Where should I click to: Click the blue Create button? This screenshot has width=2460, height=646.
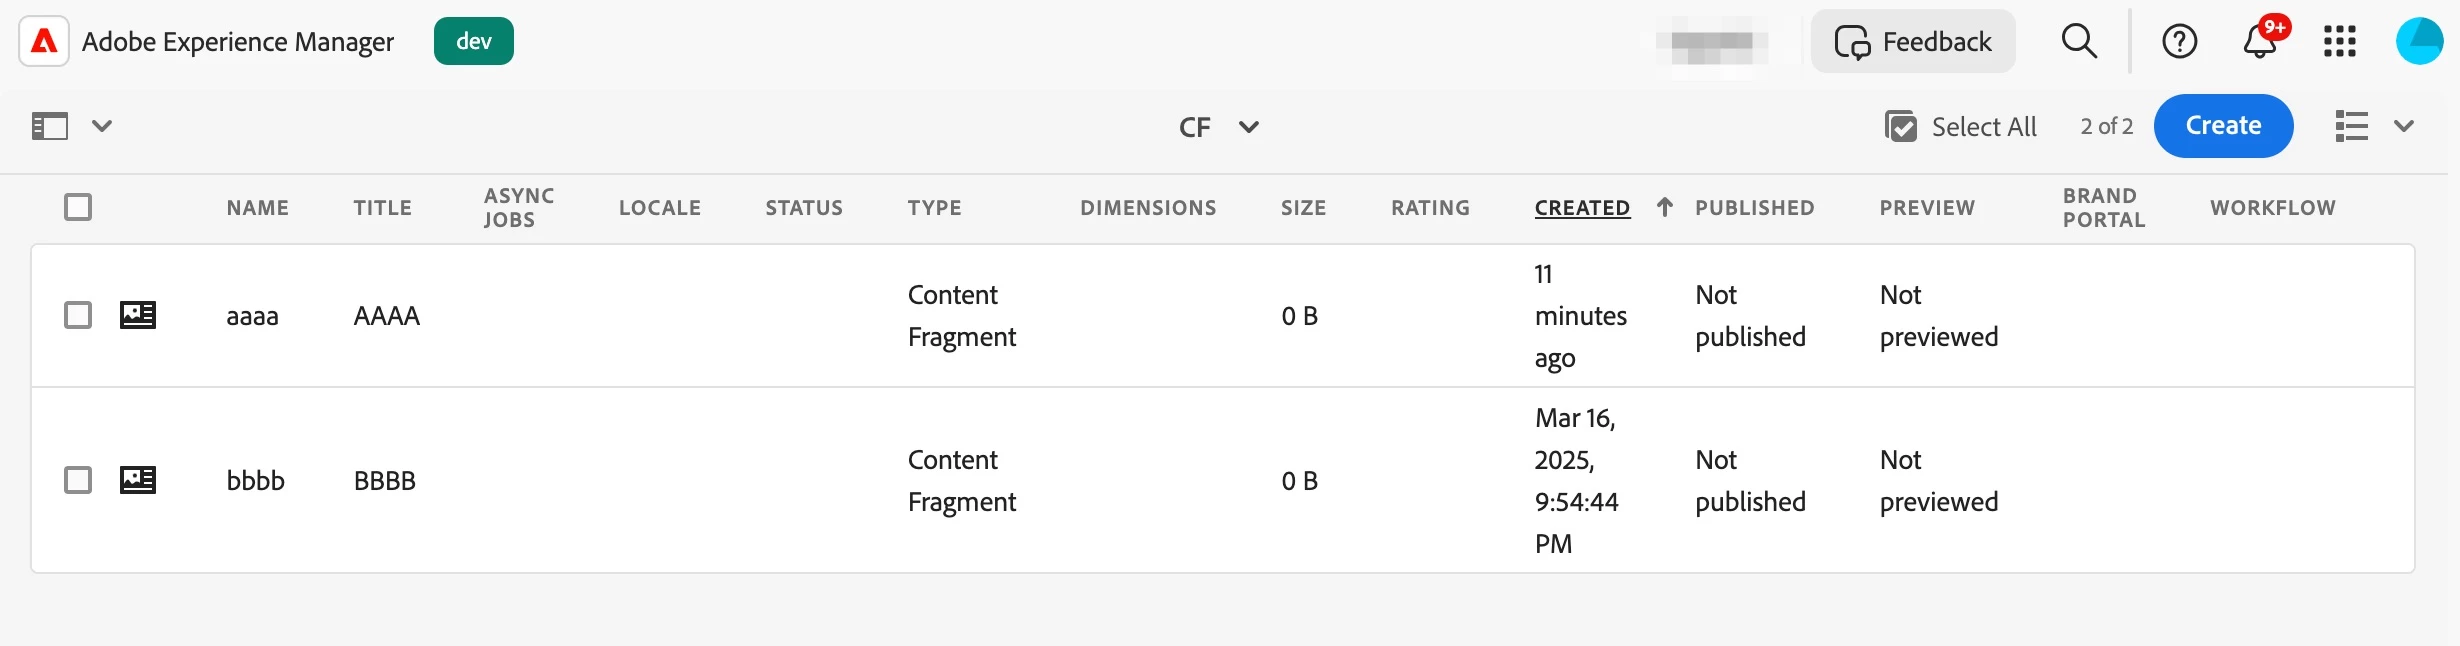point(2223,126)
